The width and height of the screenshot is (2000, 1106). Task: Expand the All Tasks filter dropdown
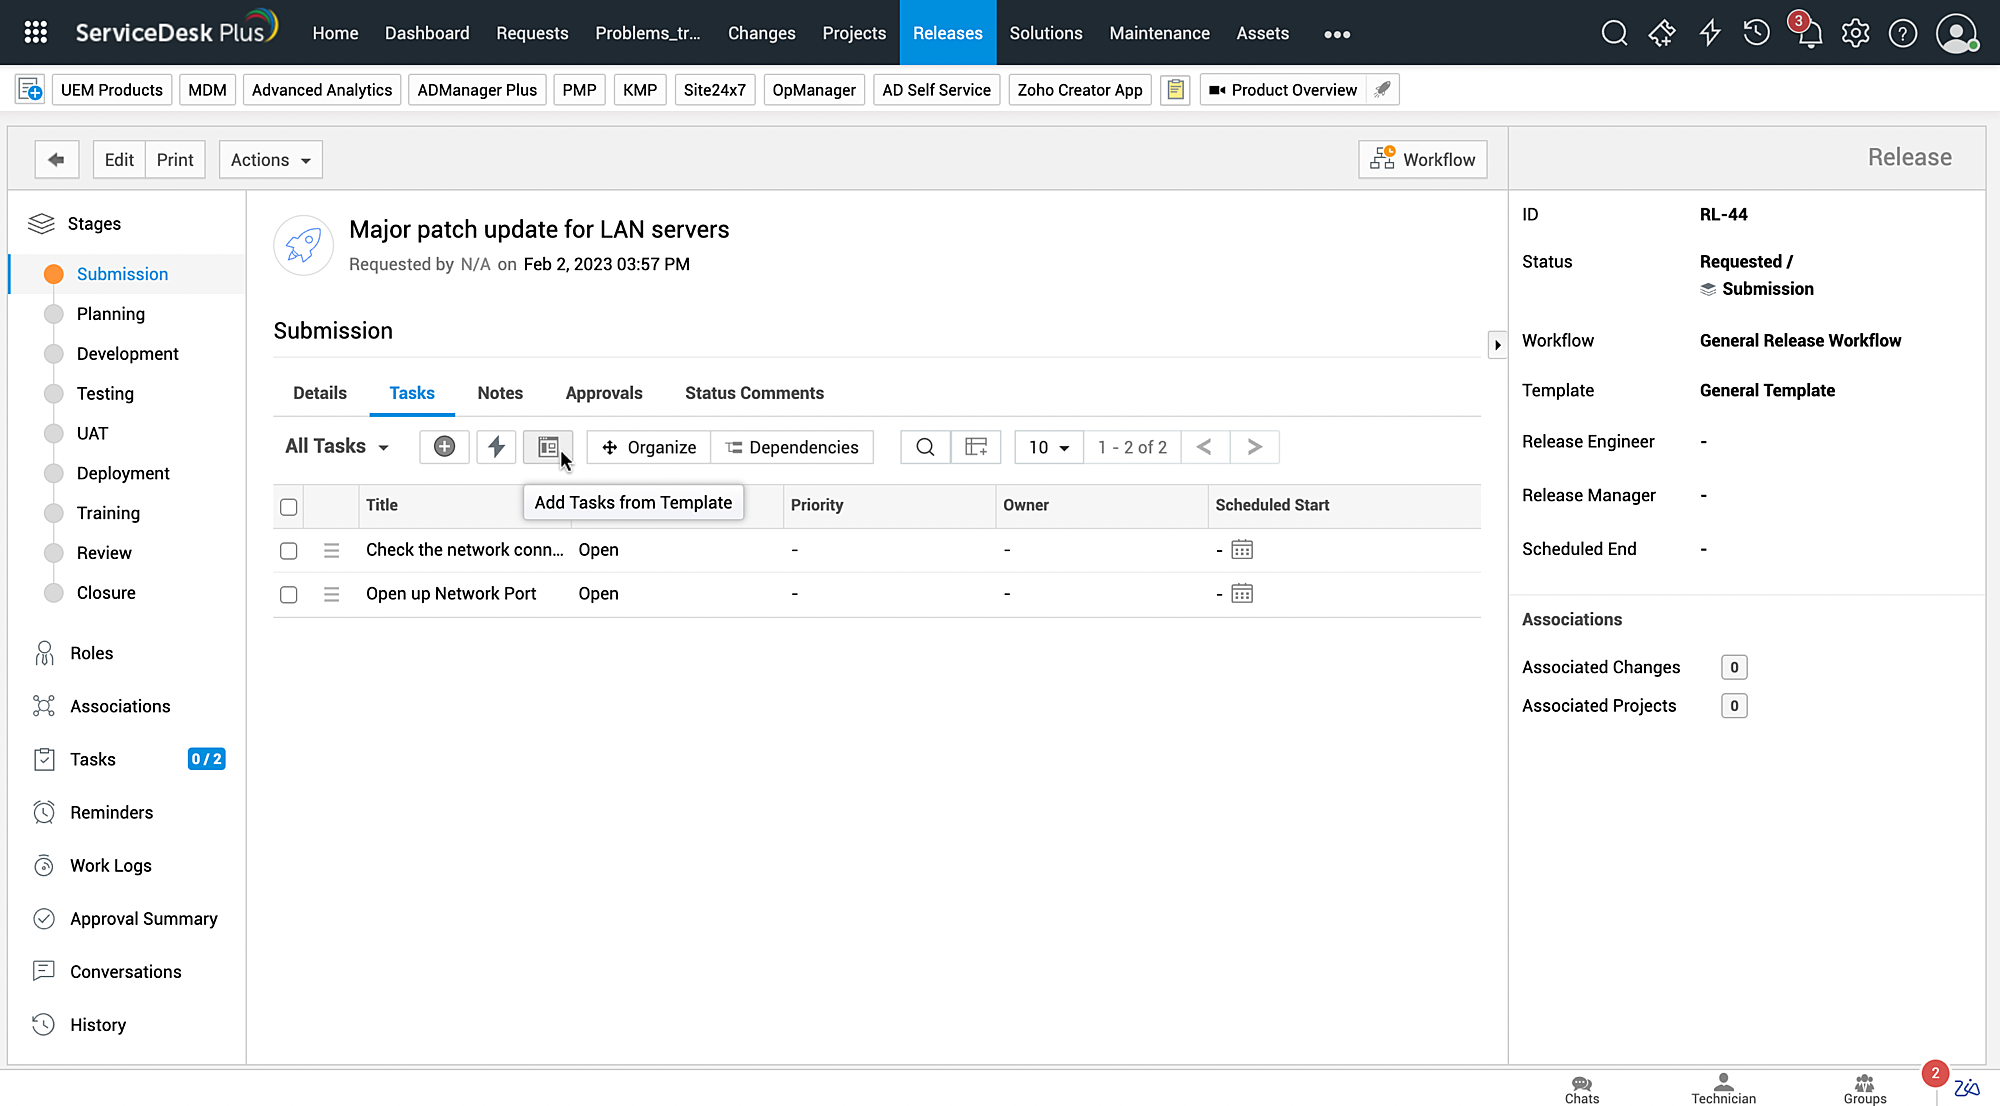(x=337, y=447)
